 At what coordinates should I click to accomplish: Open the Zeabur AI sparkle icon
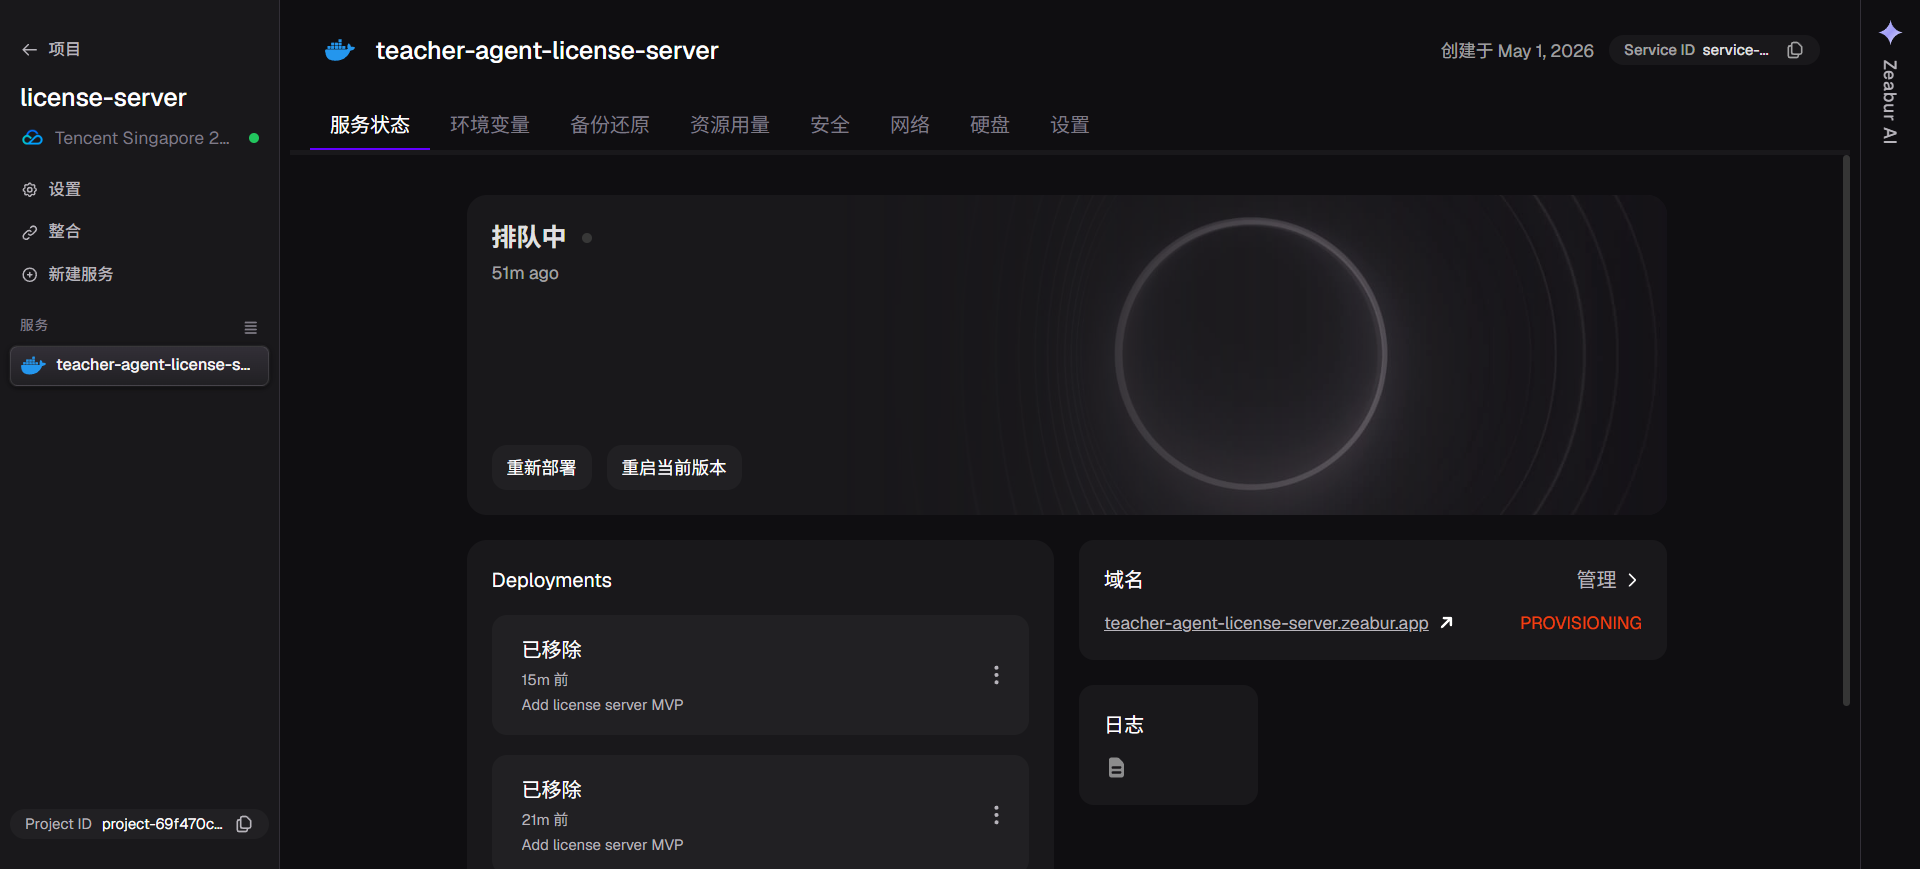1890,33
